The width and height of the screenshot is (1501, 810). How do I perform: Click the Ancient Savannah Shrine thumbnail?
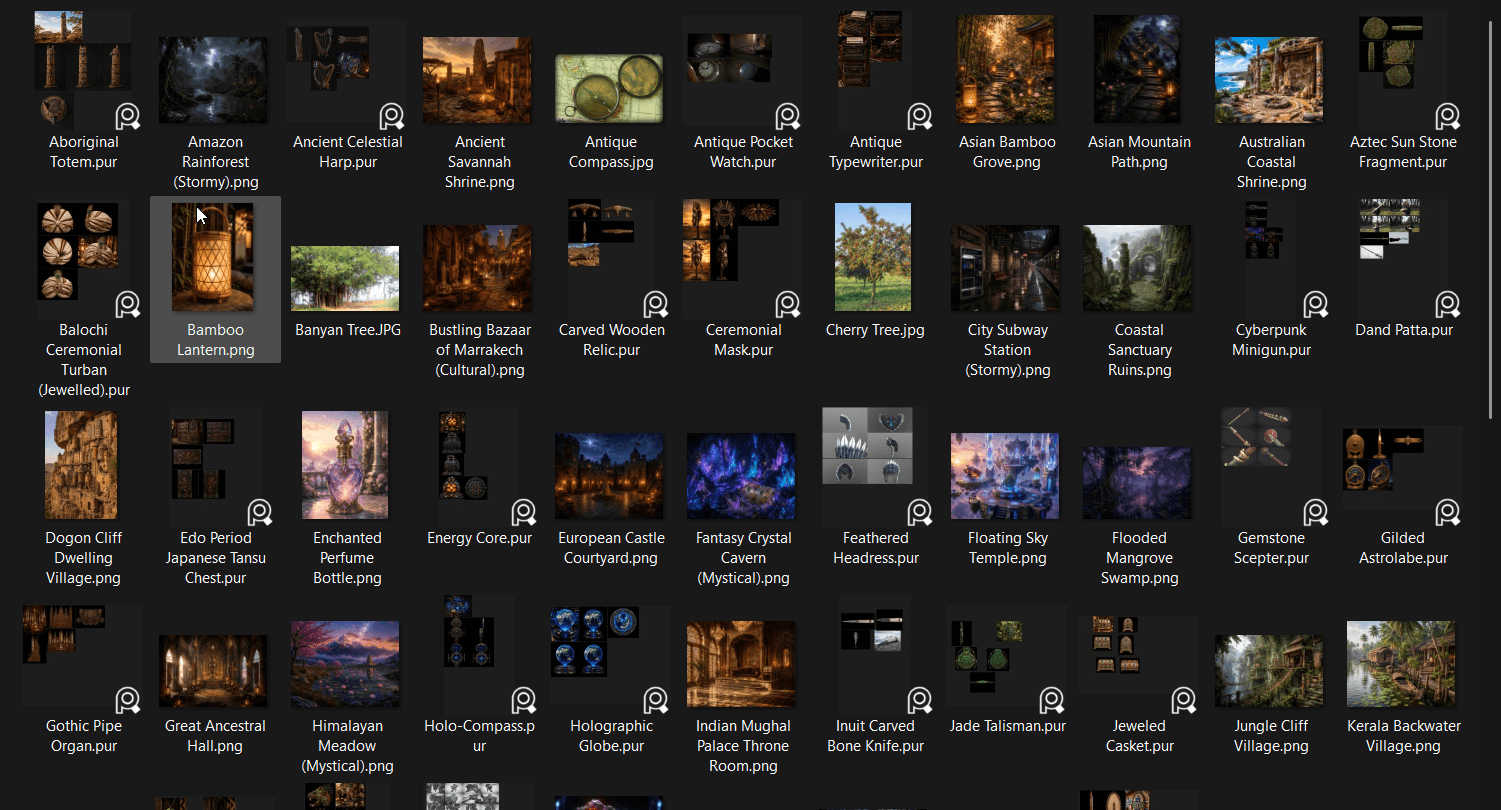click(477, 80)
